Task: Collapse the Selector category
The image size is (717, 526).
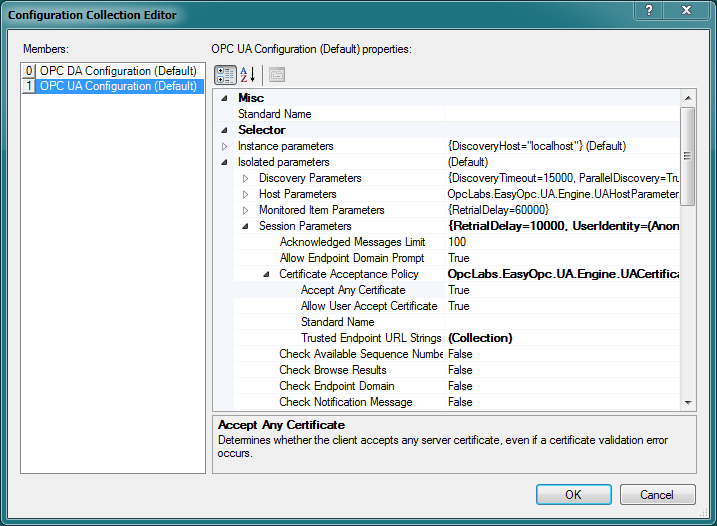Action: pos(224,130)
